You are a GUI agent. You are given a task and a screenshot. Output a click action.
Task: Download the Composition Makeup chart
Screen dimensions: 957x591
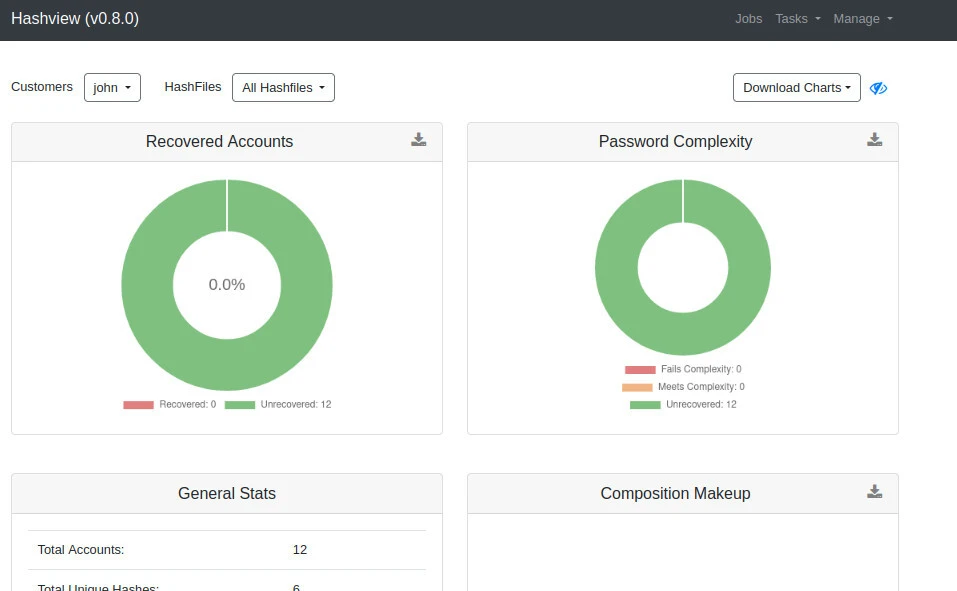pyautogui.click(x=874, y=492)
